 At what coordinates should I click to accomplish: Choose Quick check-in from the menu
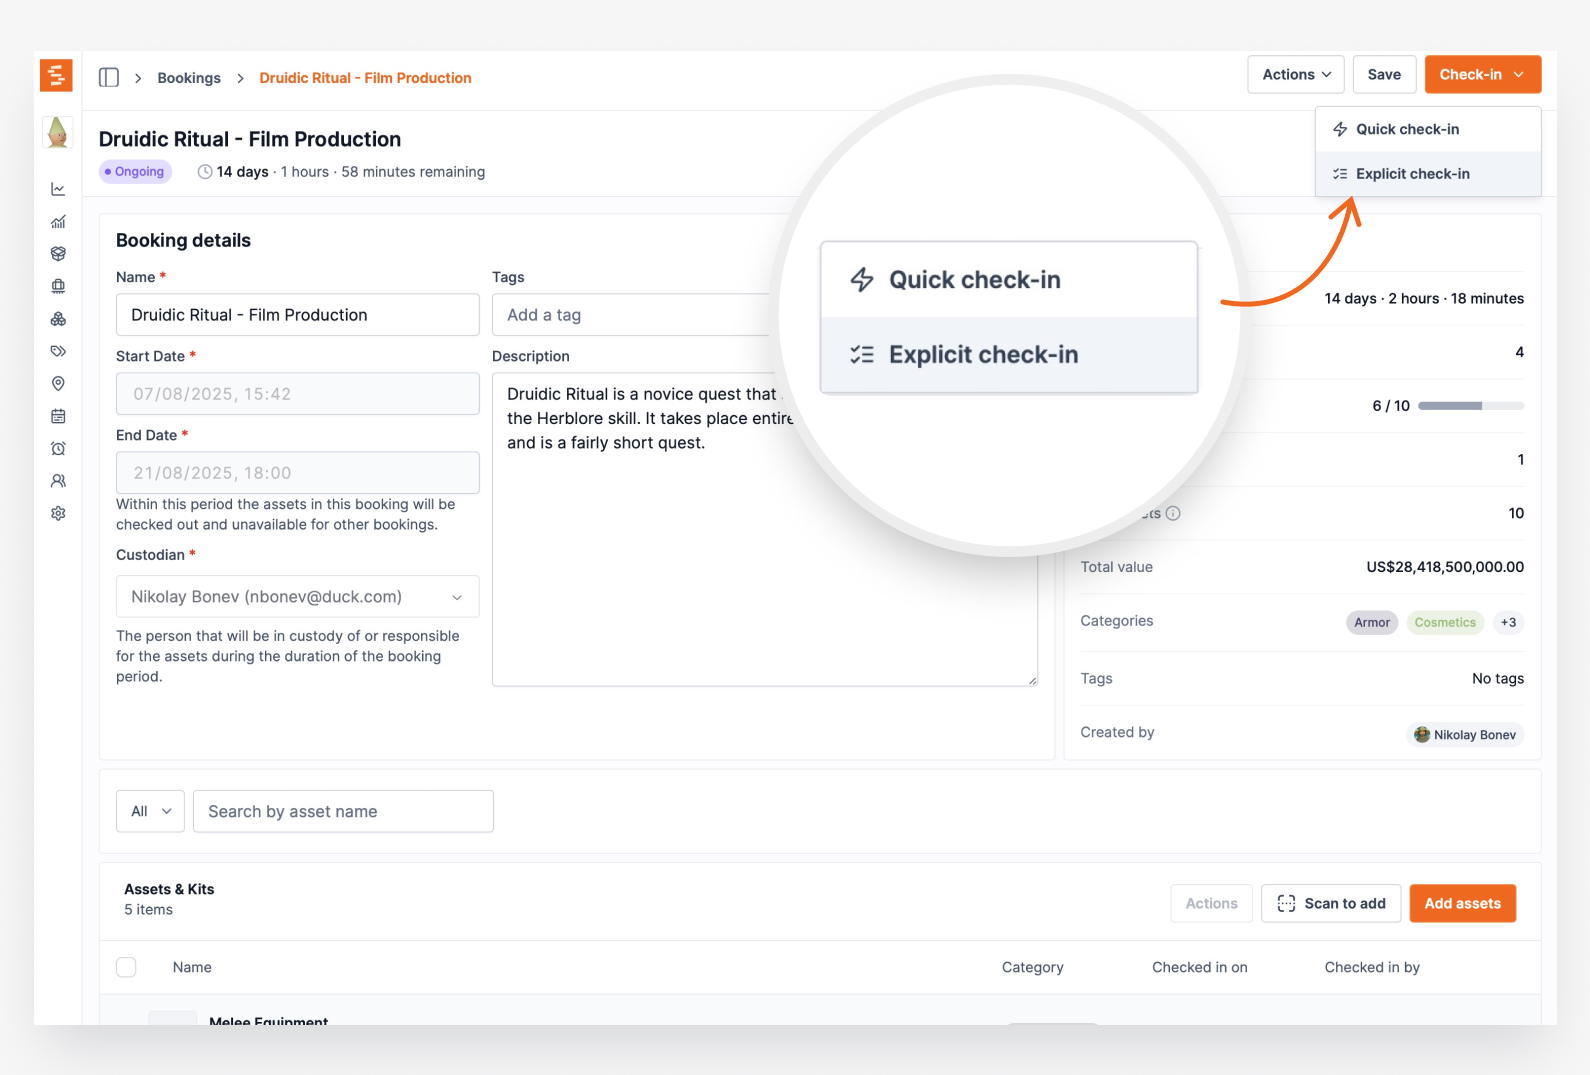pos(1407,129)
